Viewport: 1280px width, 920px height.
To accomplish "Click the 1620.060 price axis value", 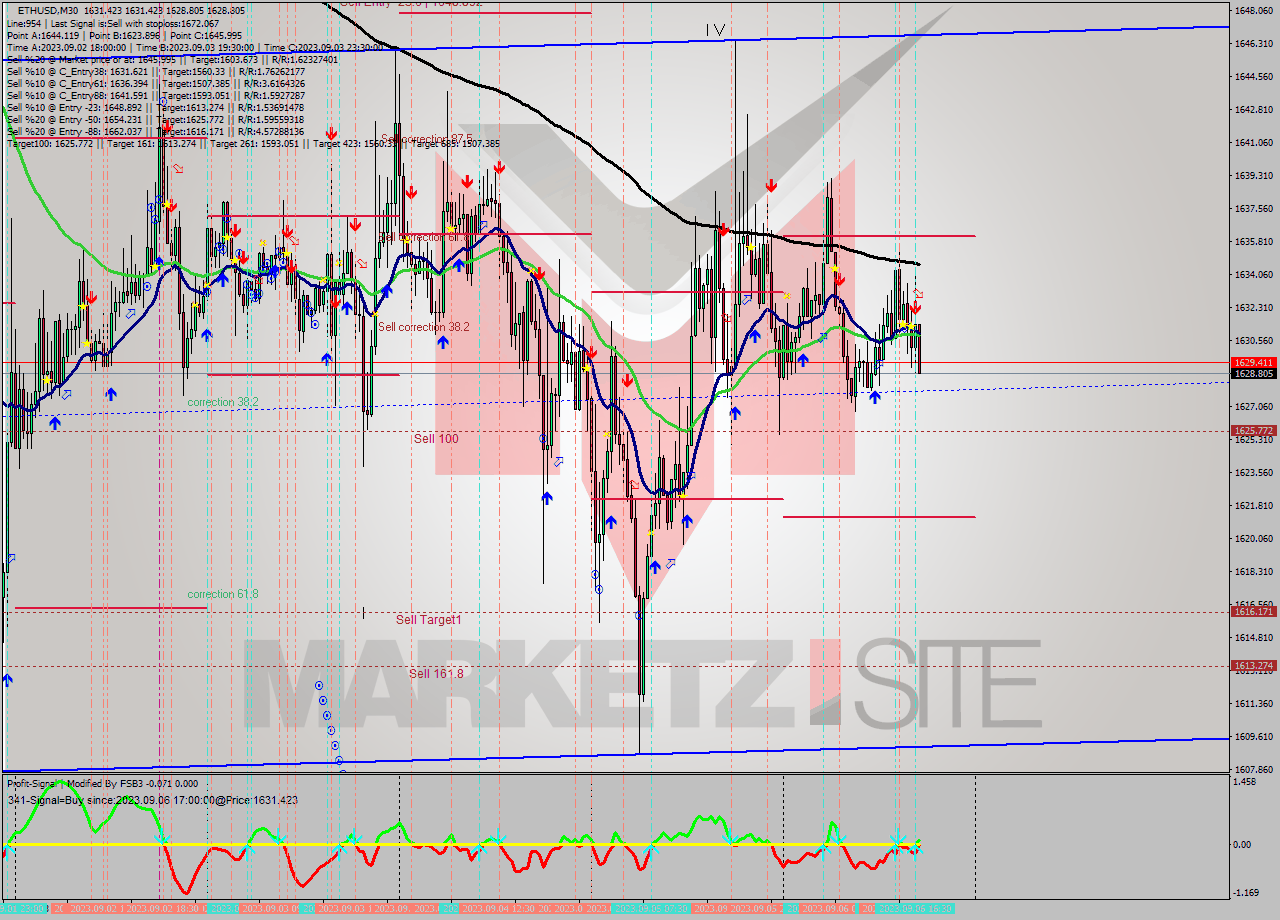I will pos(1253,539).
